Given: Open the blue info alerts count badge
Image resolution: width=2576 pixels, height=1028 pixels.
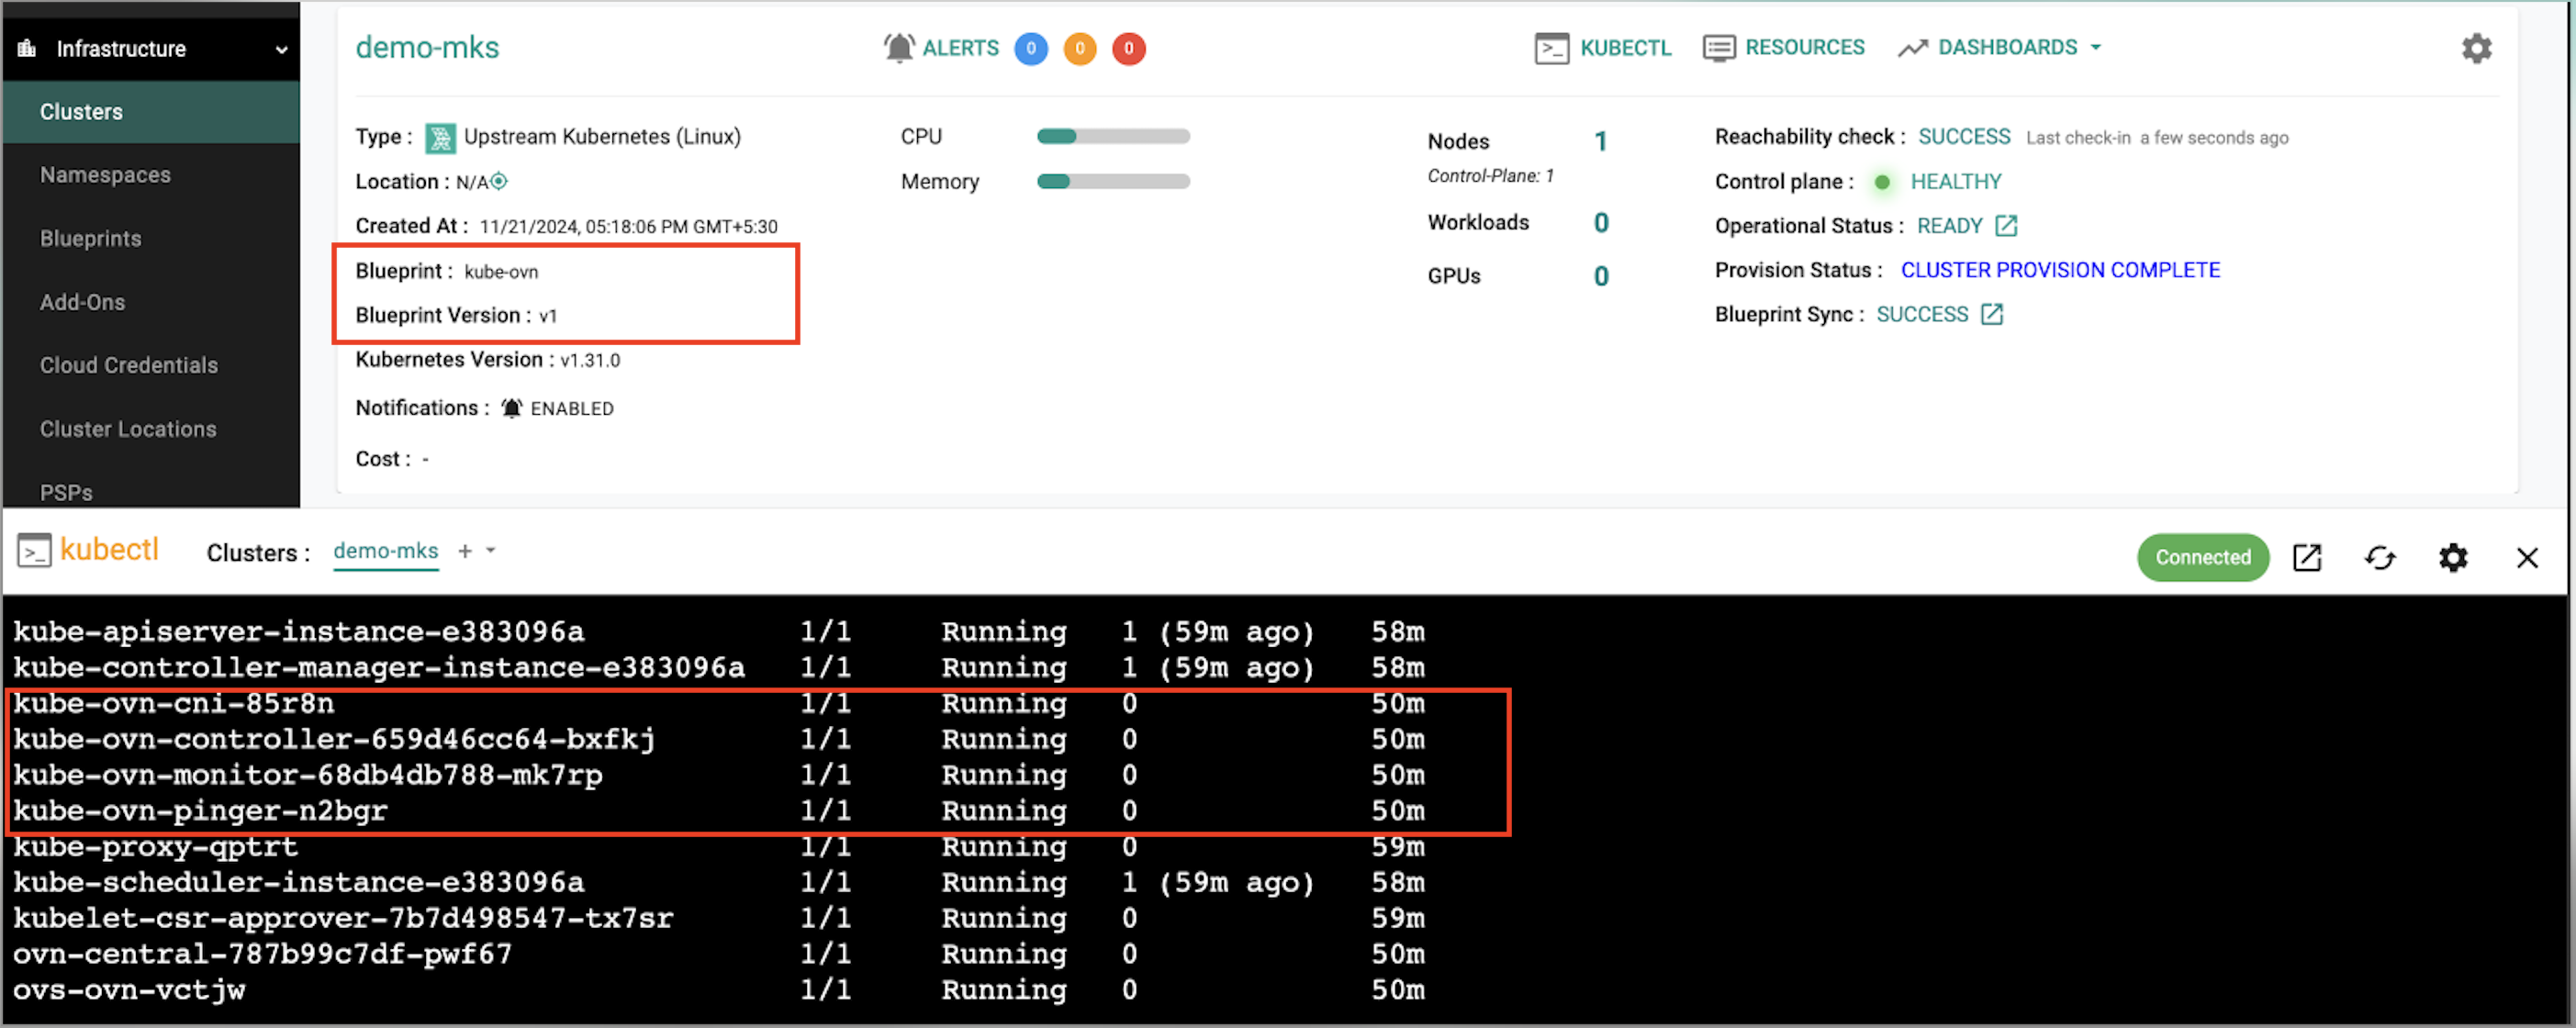Looking at the screenshot, I should 1030,48.
